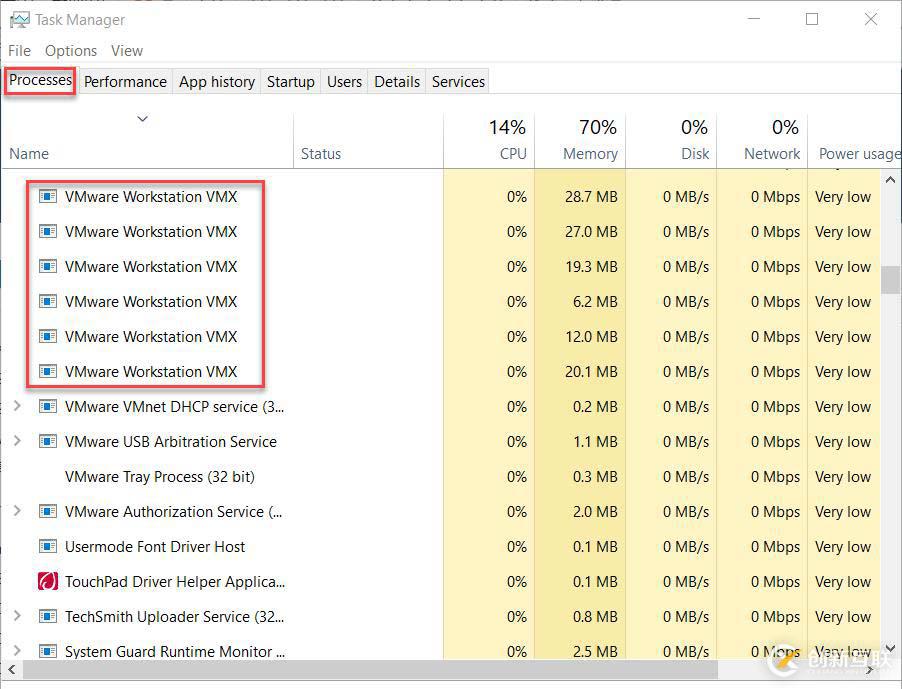Expand the System Guard Runtime Monitor group
This screenshot has width=902, height=689.
coord(17,650)
